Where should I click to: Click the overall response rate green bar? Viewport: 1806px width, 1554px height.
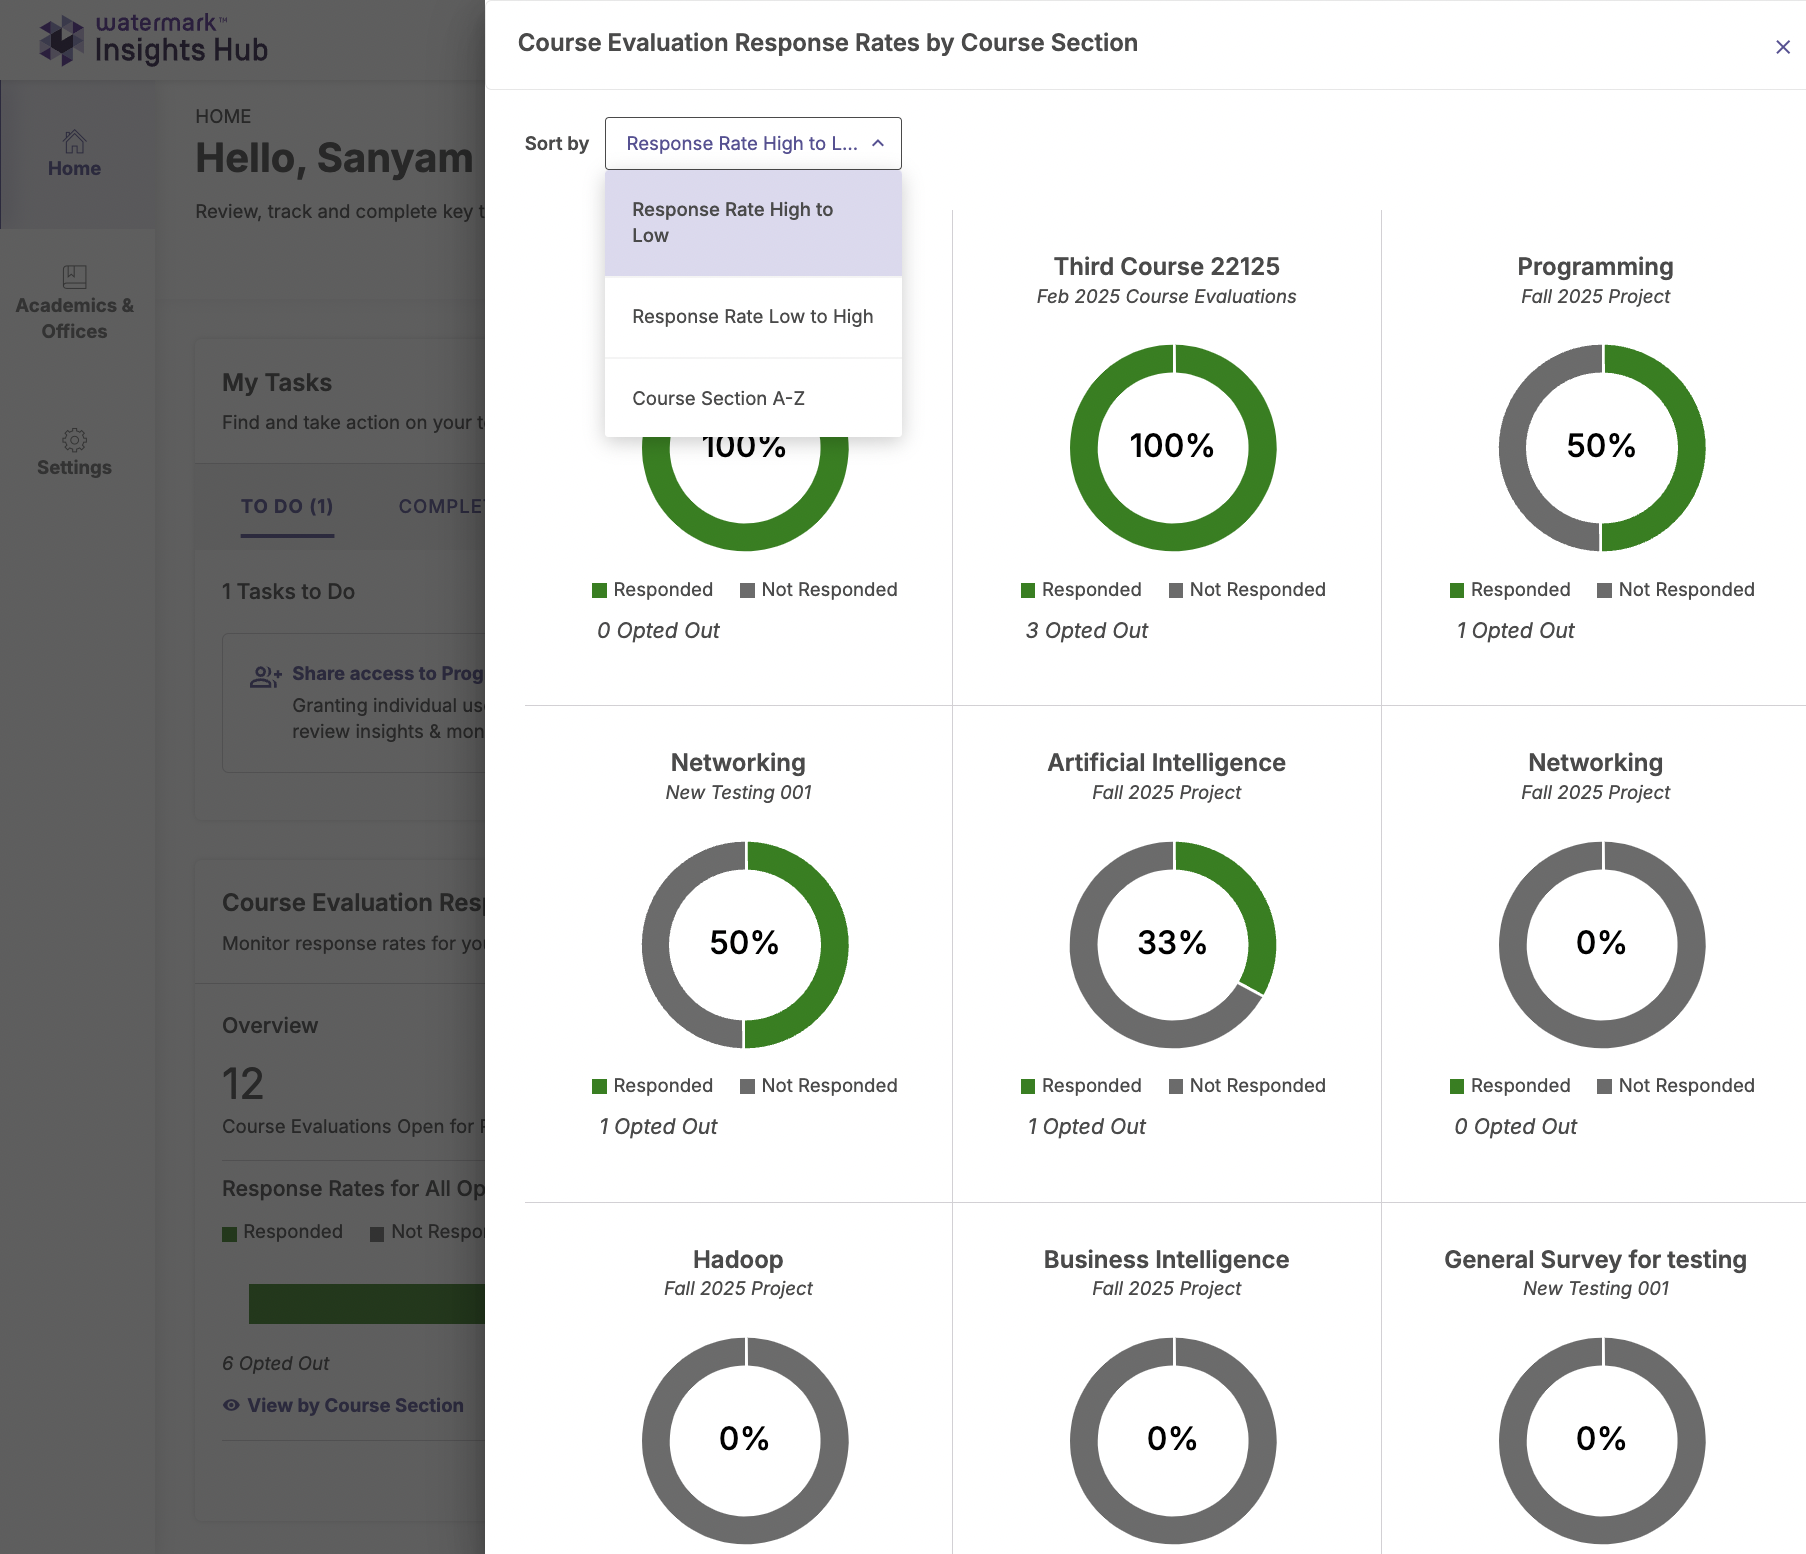point(367,1304)
